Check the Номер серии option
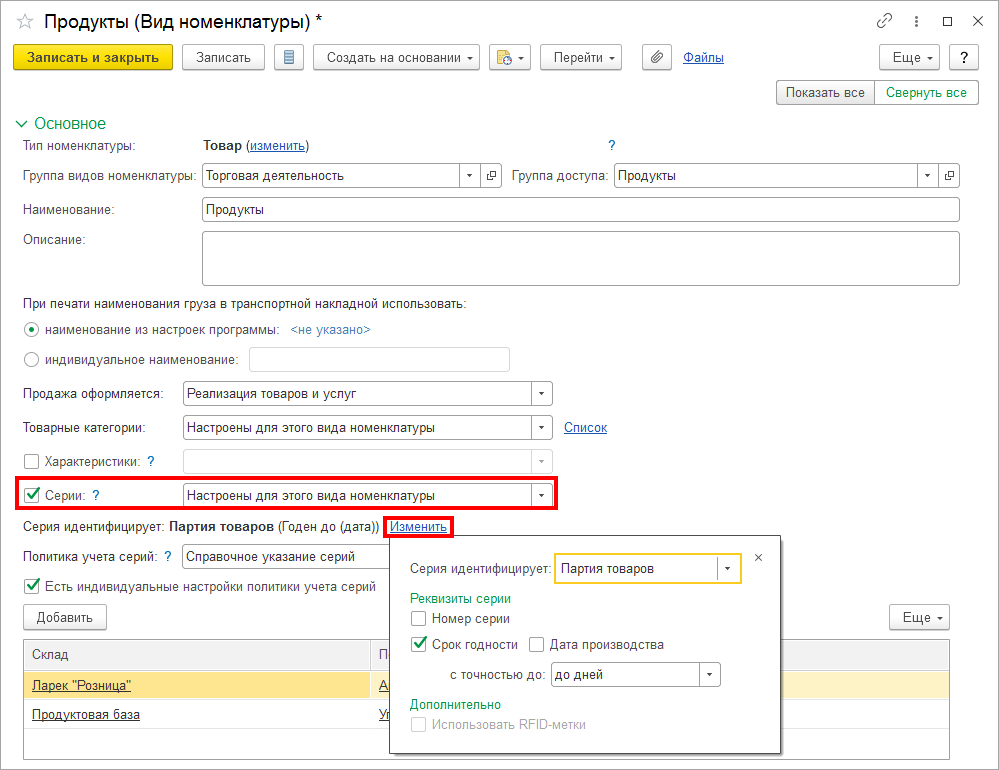This screenshot has width=999, height=770. pos(419,618)
